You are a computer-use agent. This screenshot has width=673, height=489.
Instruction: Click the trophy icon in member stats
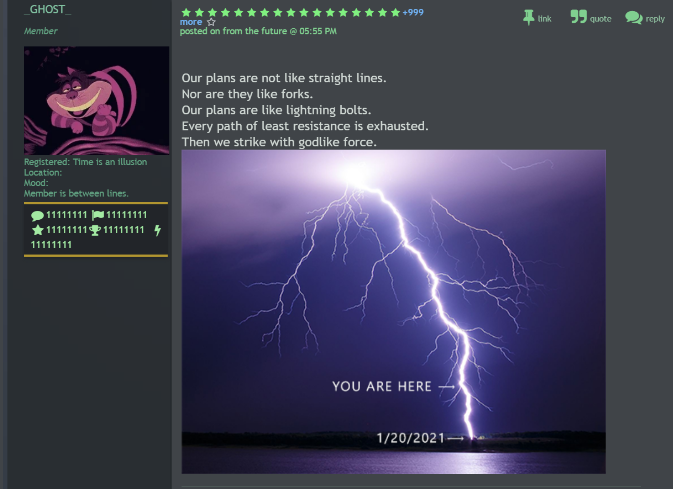pyautogui.click(x=95, y=230)
